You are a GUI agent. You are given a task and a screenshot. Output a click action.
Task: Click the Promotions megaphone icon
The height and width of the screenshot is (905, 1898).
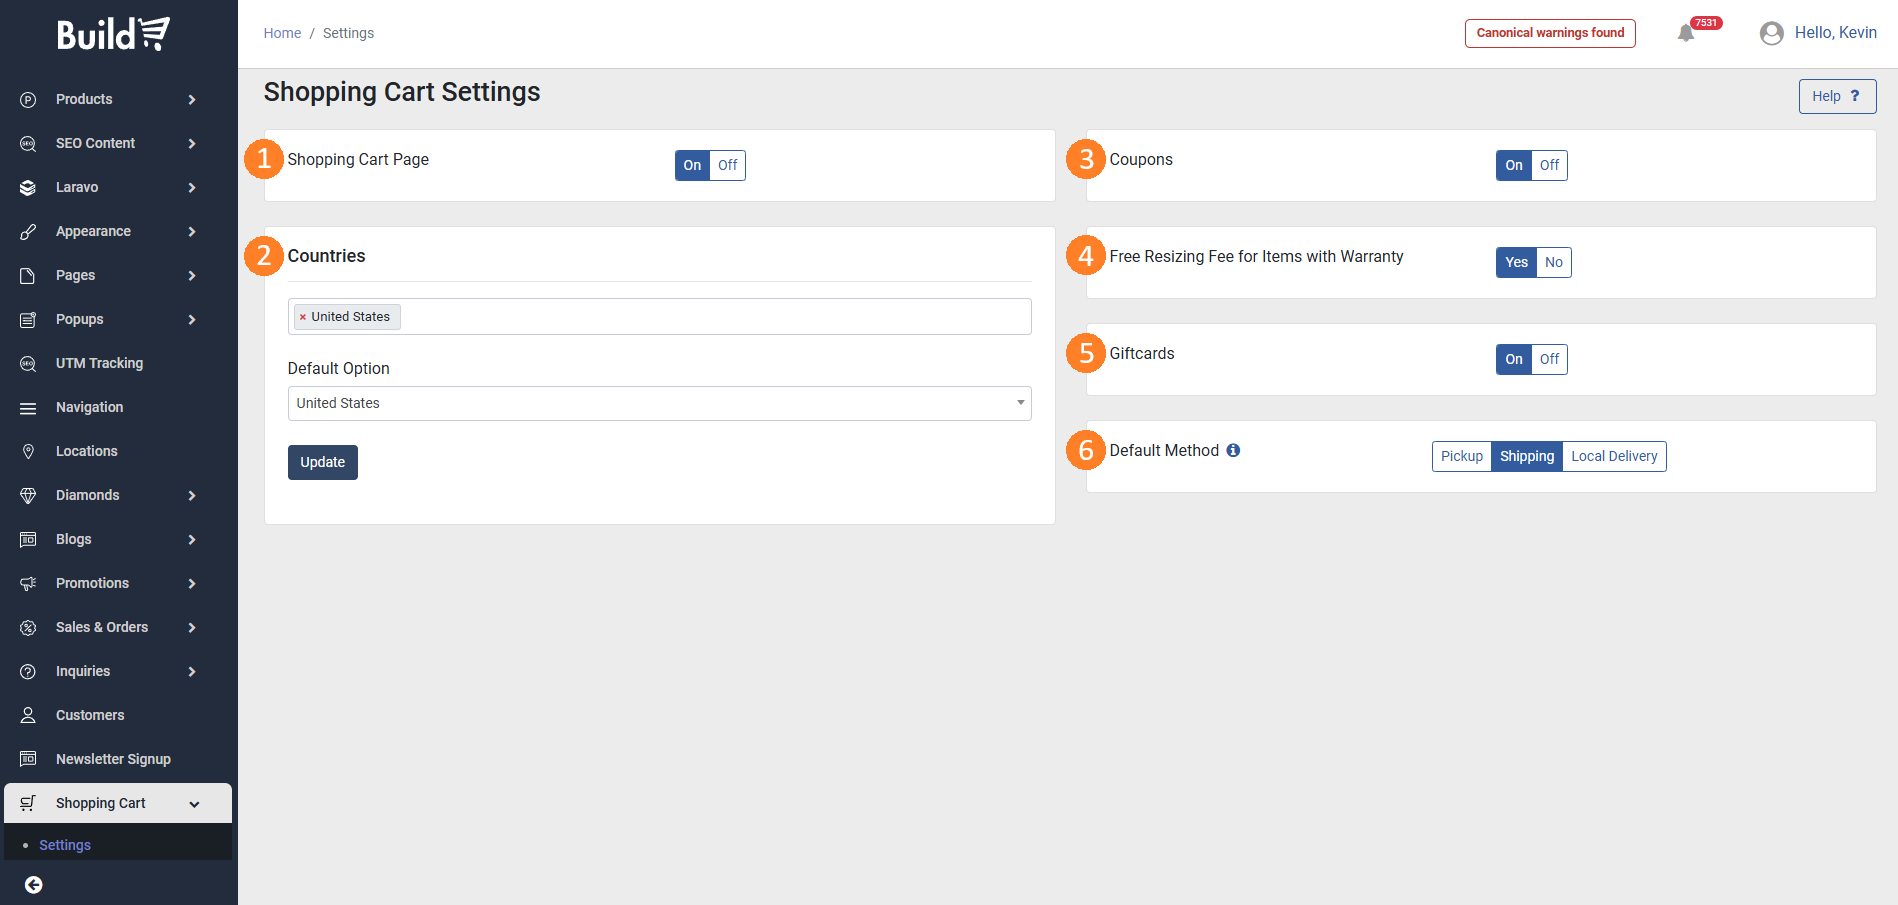pyautogui.click(x=28, y=583)
